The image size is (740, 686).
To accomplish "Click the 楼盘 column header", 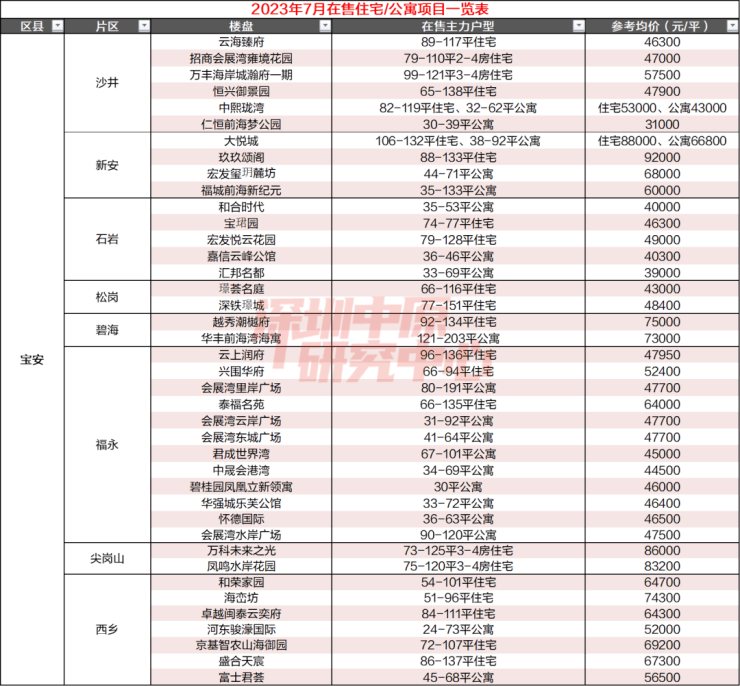I will [x=241, y=26].
